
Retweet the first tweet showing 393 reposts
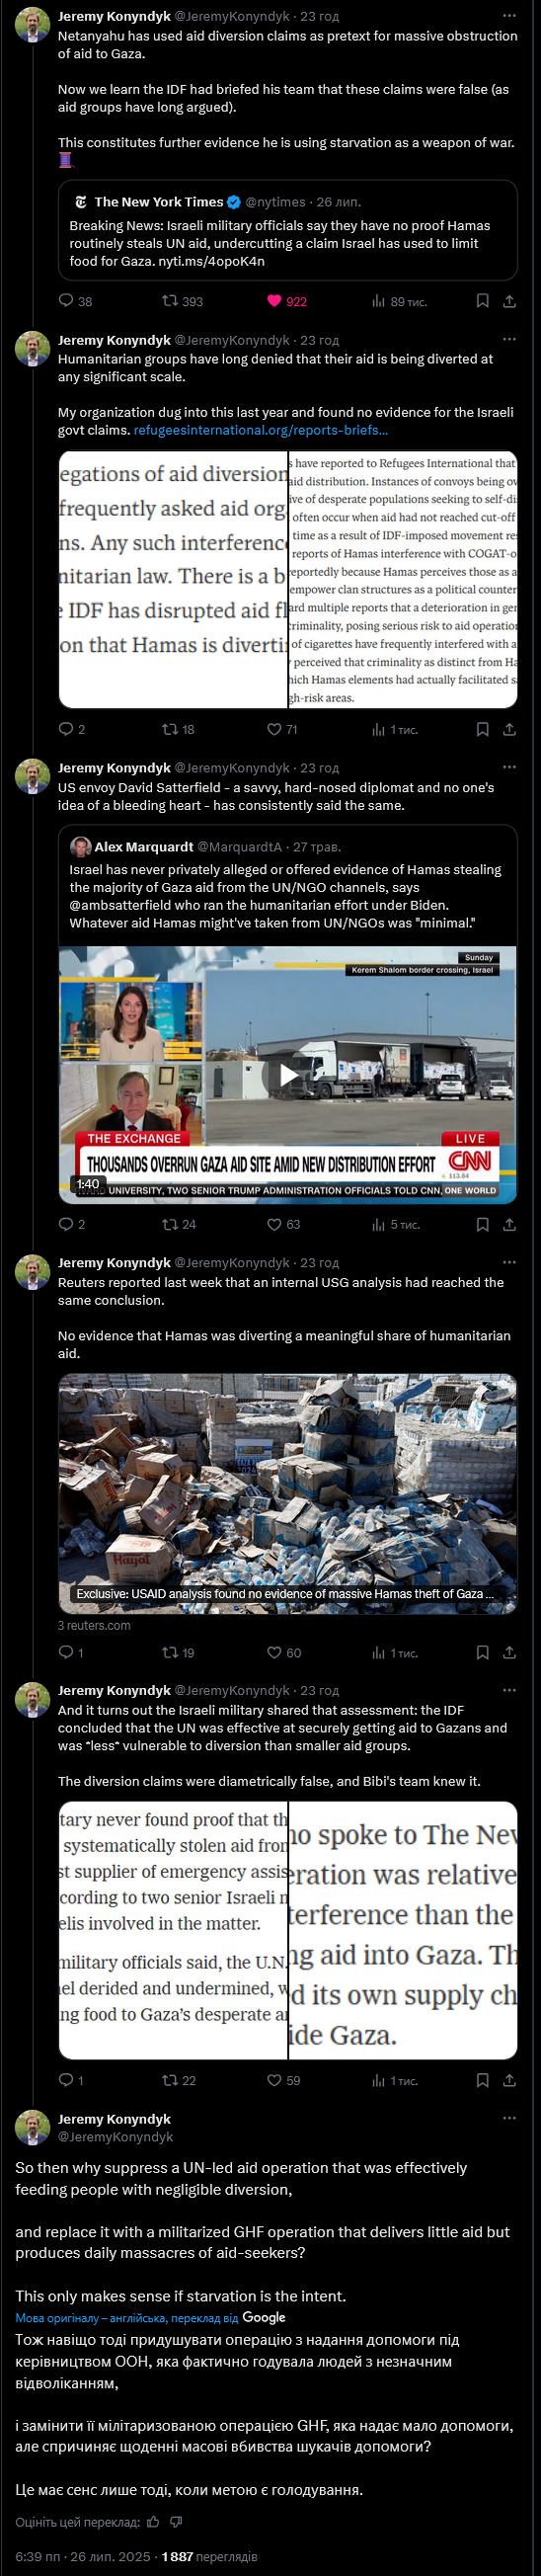point(170,301)
